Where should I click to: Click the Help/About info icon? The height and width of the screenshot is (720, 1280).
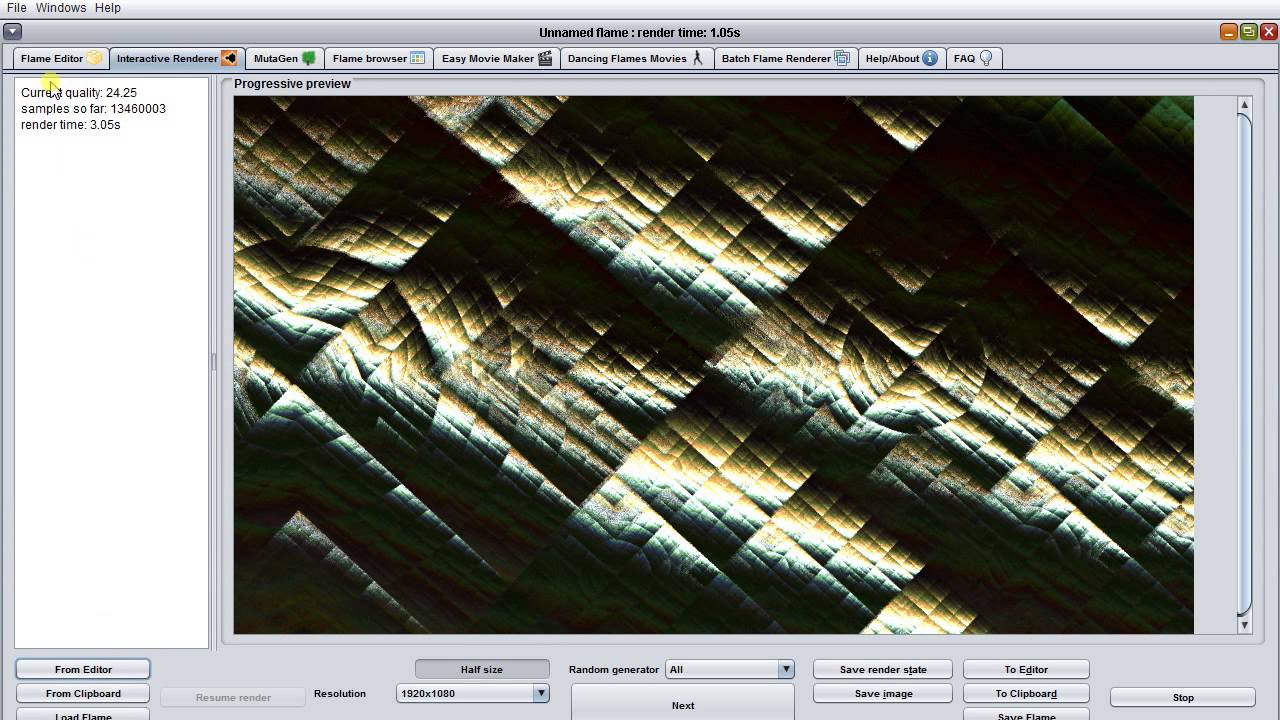point(930,58)
